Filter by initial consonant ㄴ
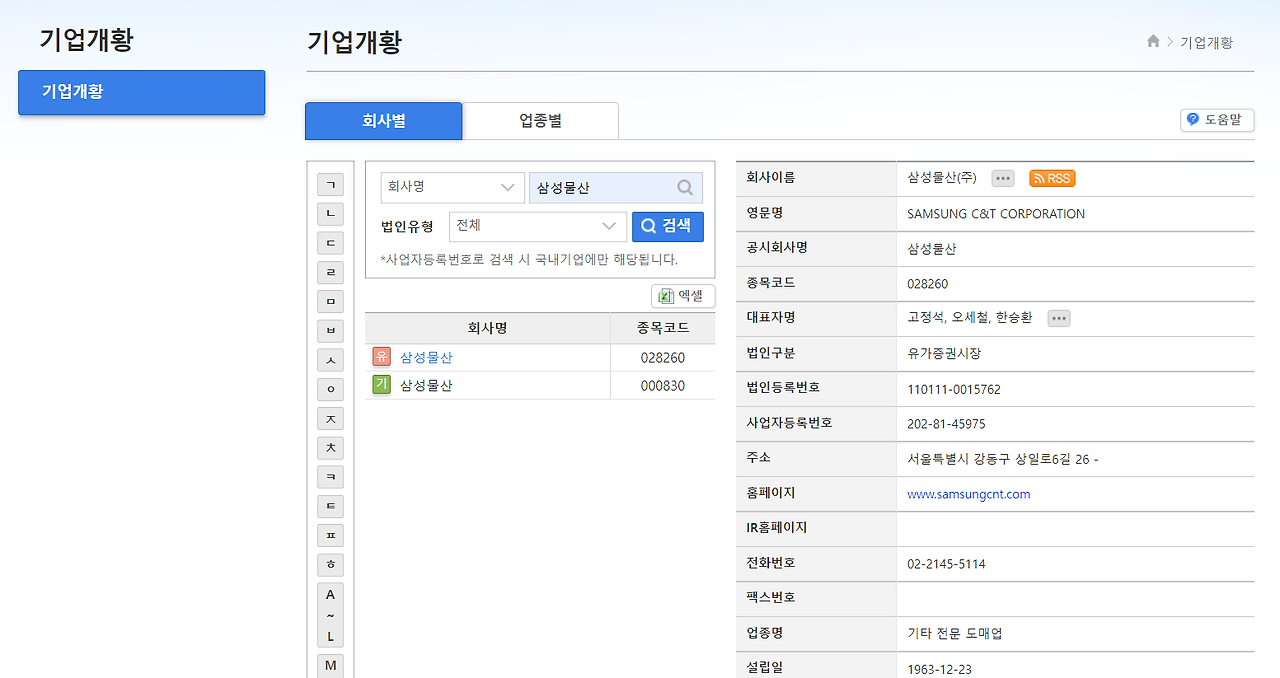Viewport: 1280px width, 678px height. (x=331, y=213)
